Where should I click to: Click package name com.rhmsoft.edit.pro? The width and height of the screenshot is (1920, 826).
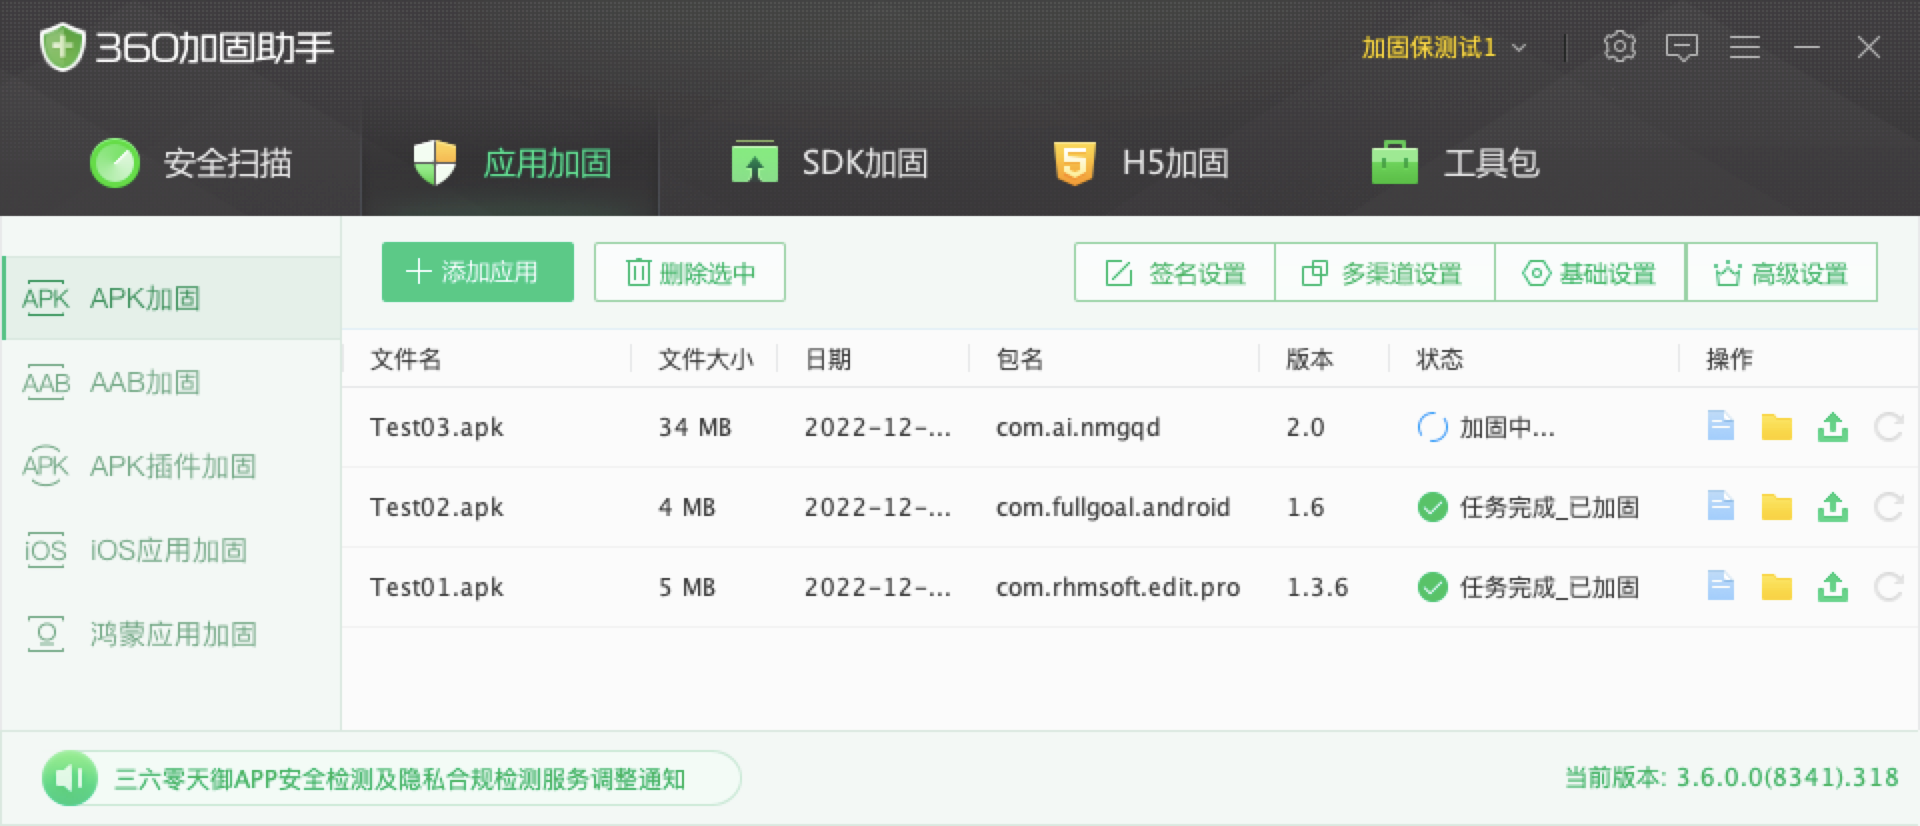tap(1117, 587)
